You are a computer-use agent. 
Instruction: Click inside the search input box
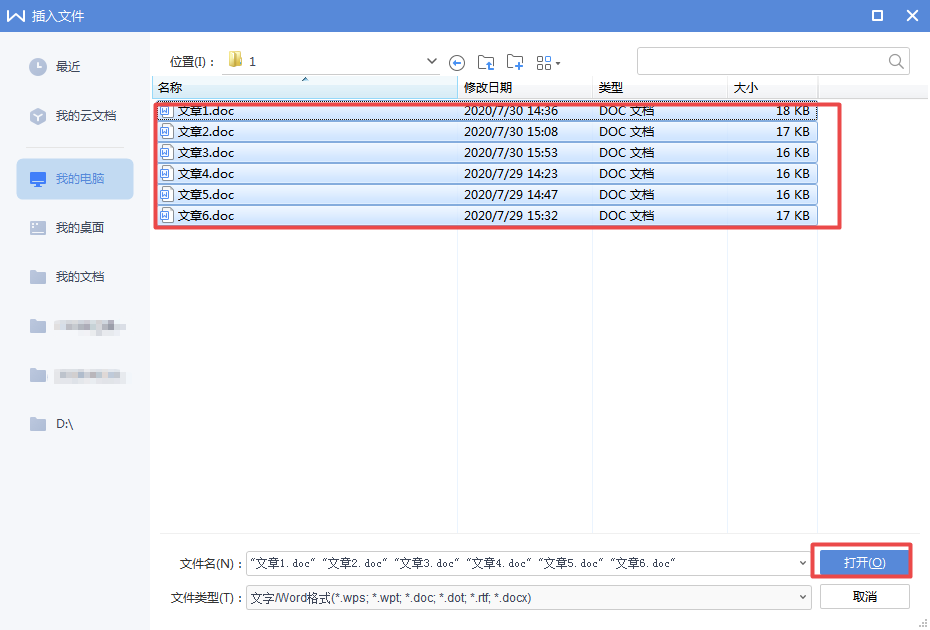760,61
